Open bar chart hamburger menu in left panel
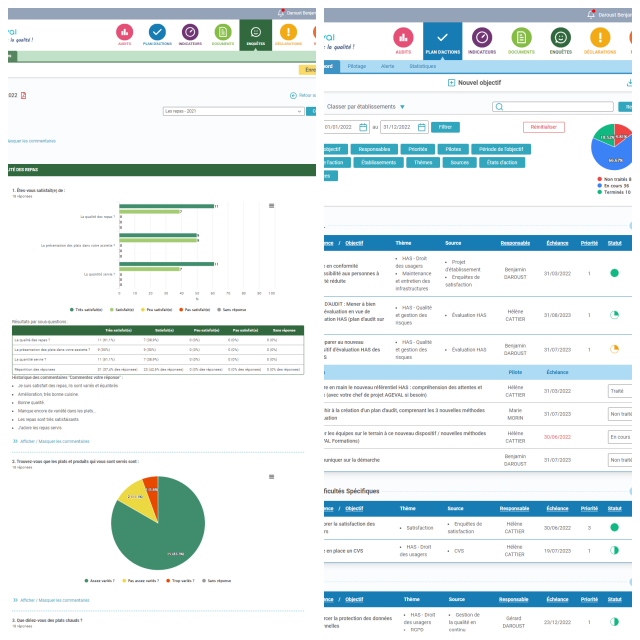Viewport: 640px width, 640px height. 271,206
